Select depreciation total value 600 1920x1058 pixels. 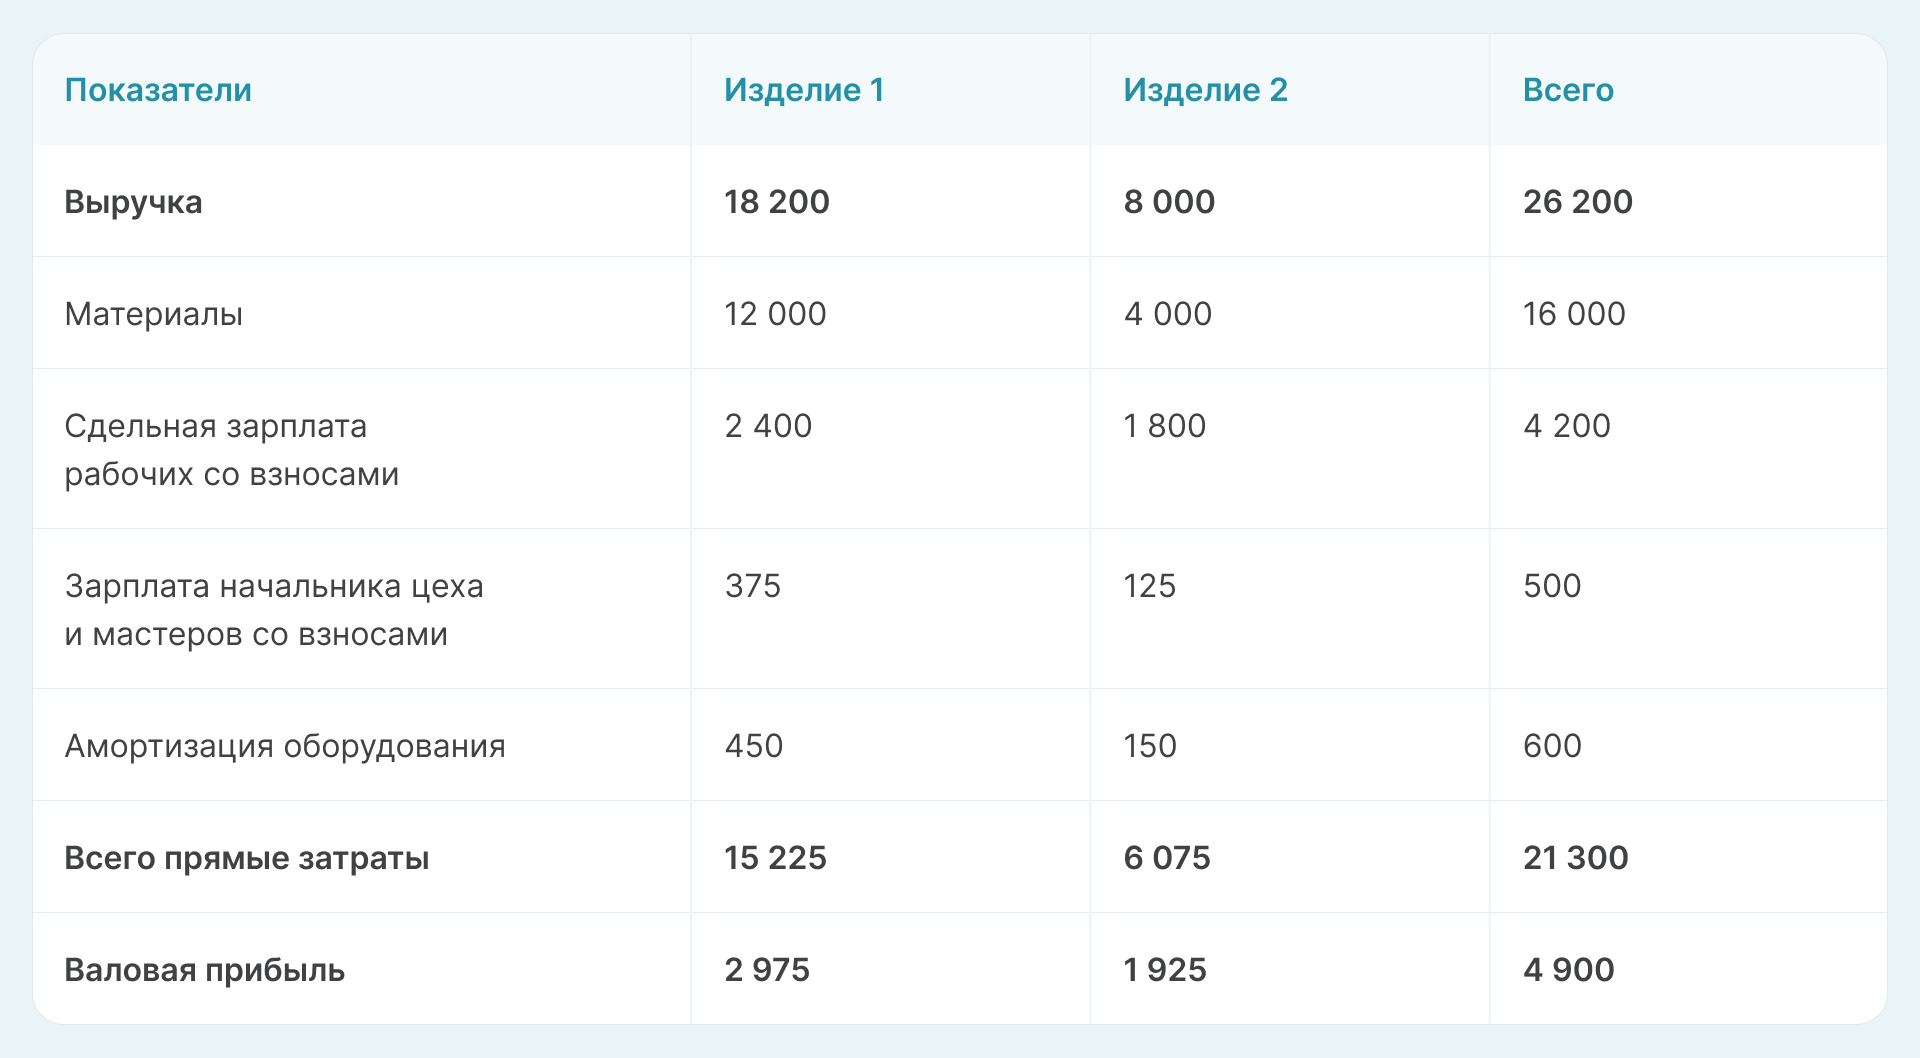pyautogui.click(x=1552, y=746)
